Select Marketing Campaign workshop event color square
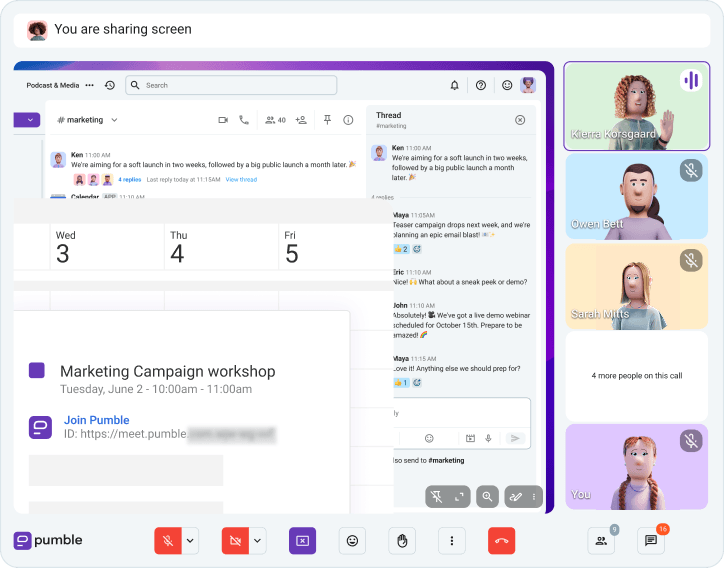724x568 pixels. pyautogui.click(x=36, y=370)
